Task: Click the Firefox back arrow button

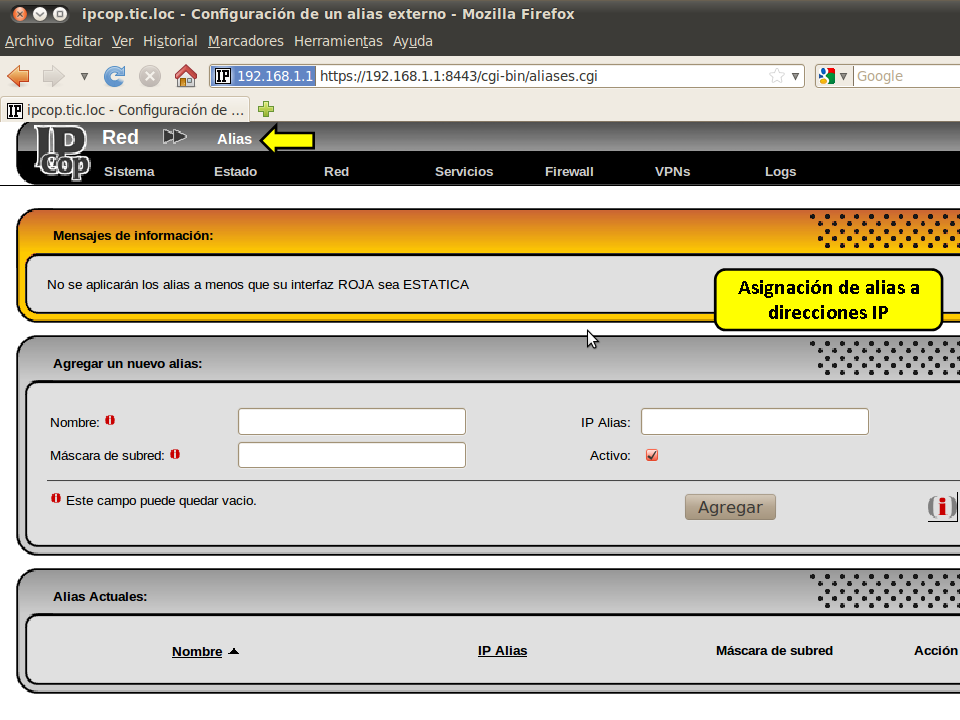Action: 19,76
